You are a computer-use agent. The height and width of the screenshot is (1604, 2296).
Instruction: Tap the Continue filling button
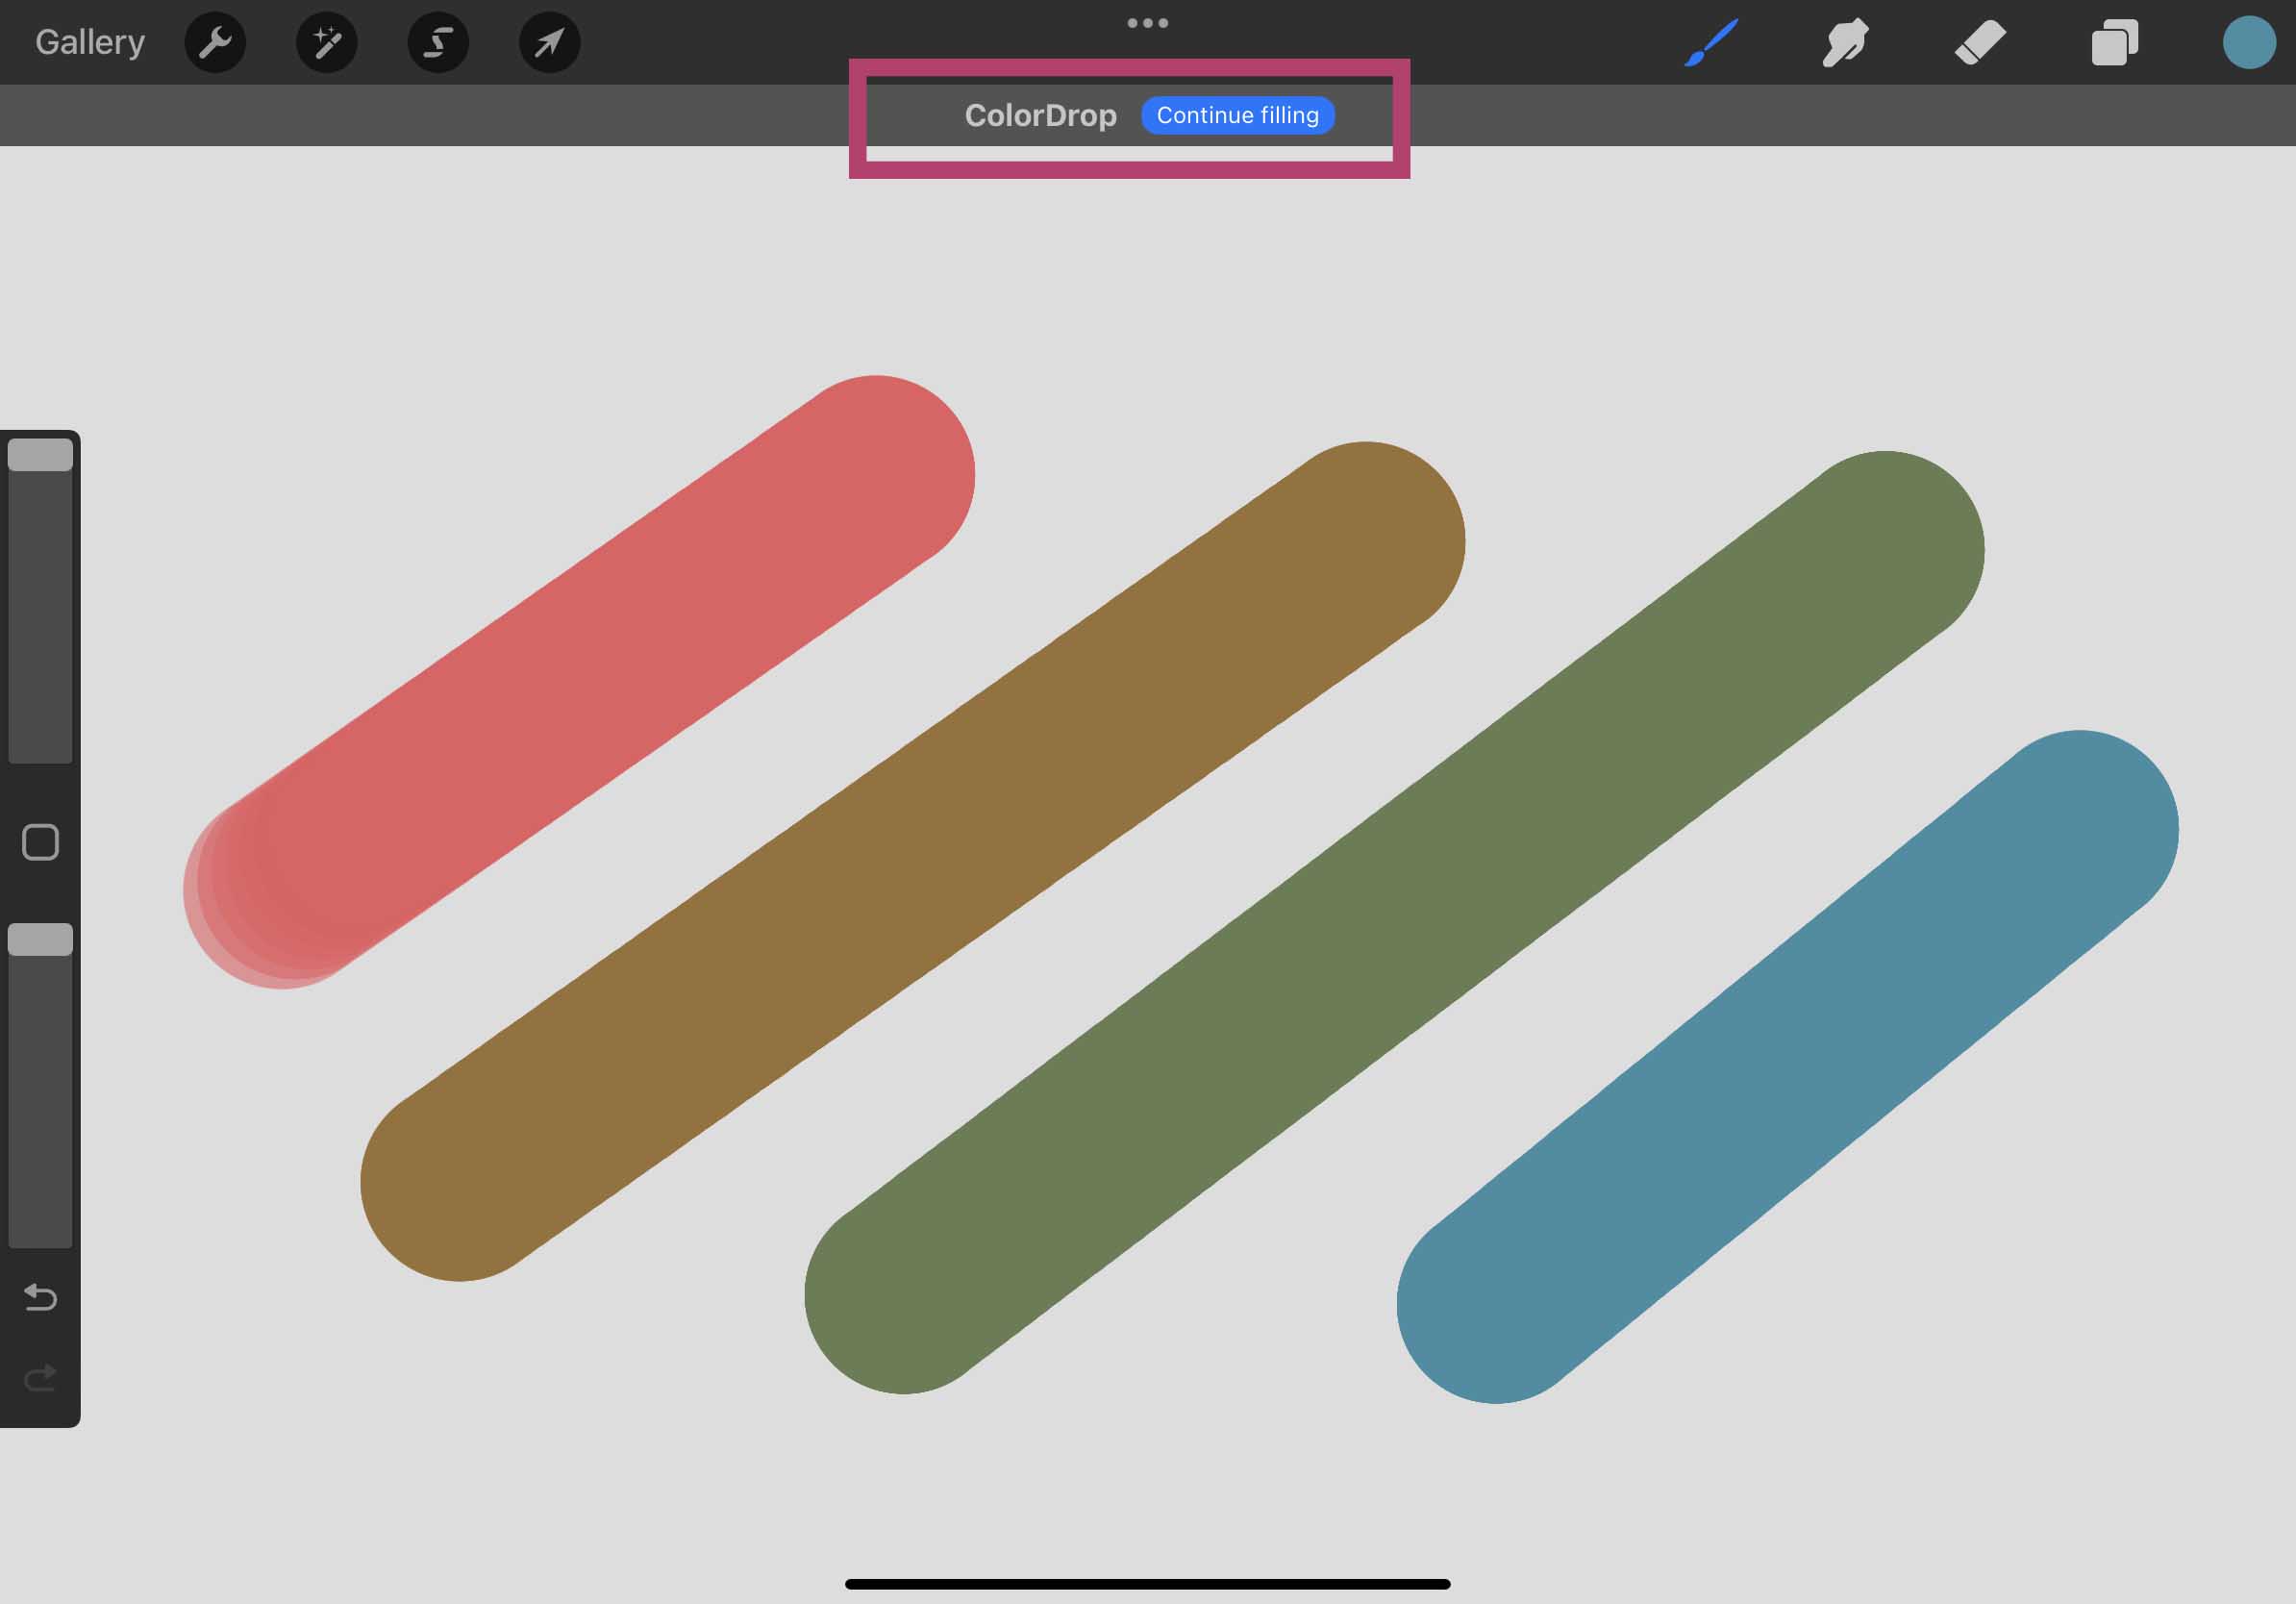click(1237, 115)
